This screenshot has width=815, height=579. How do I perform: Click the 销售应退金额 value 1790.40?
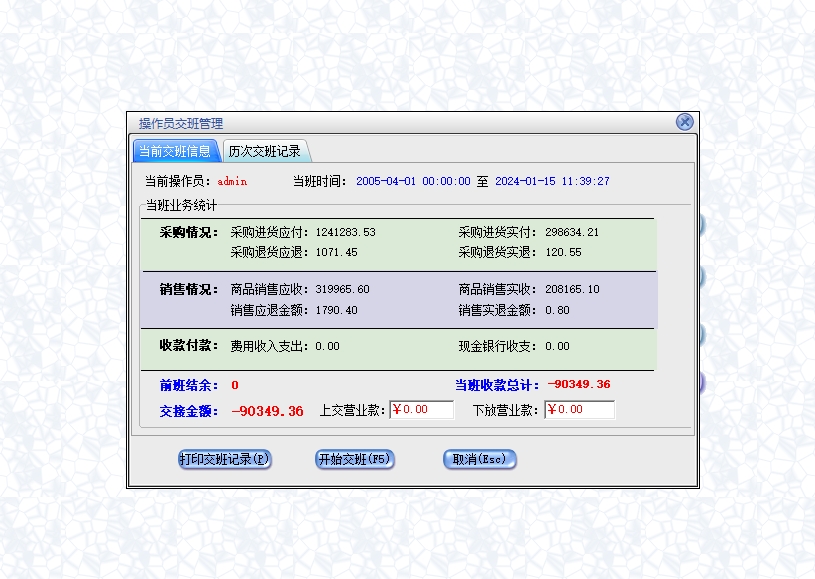click(x=336, y=311)
